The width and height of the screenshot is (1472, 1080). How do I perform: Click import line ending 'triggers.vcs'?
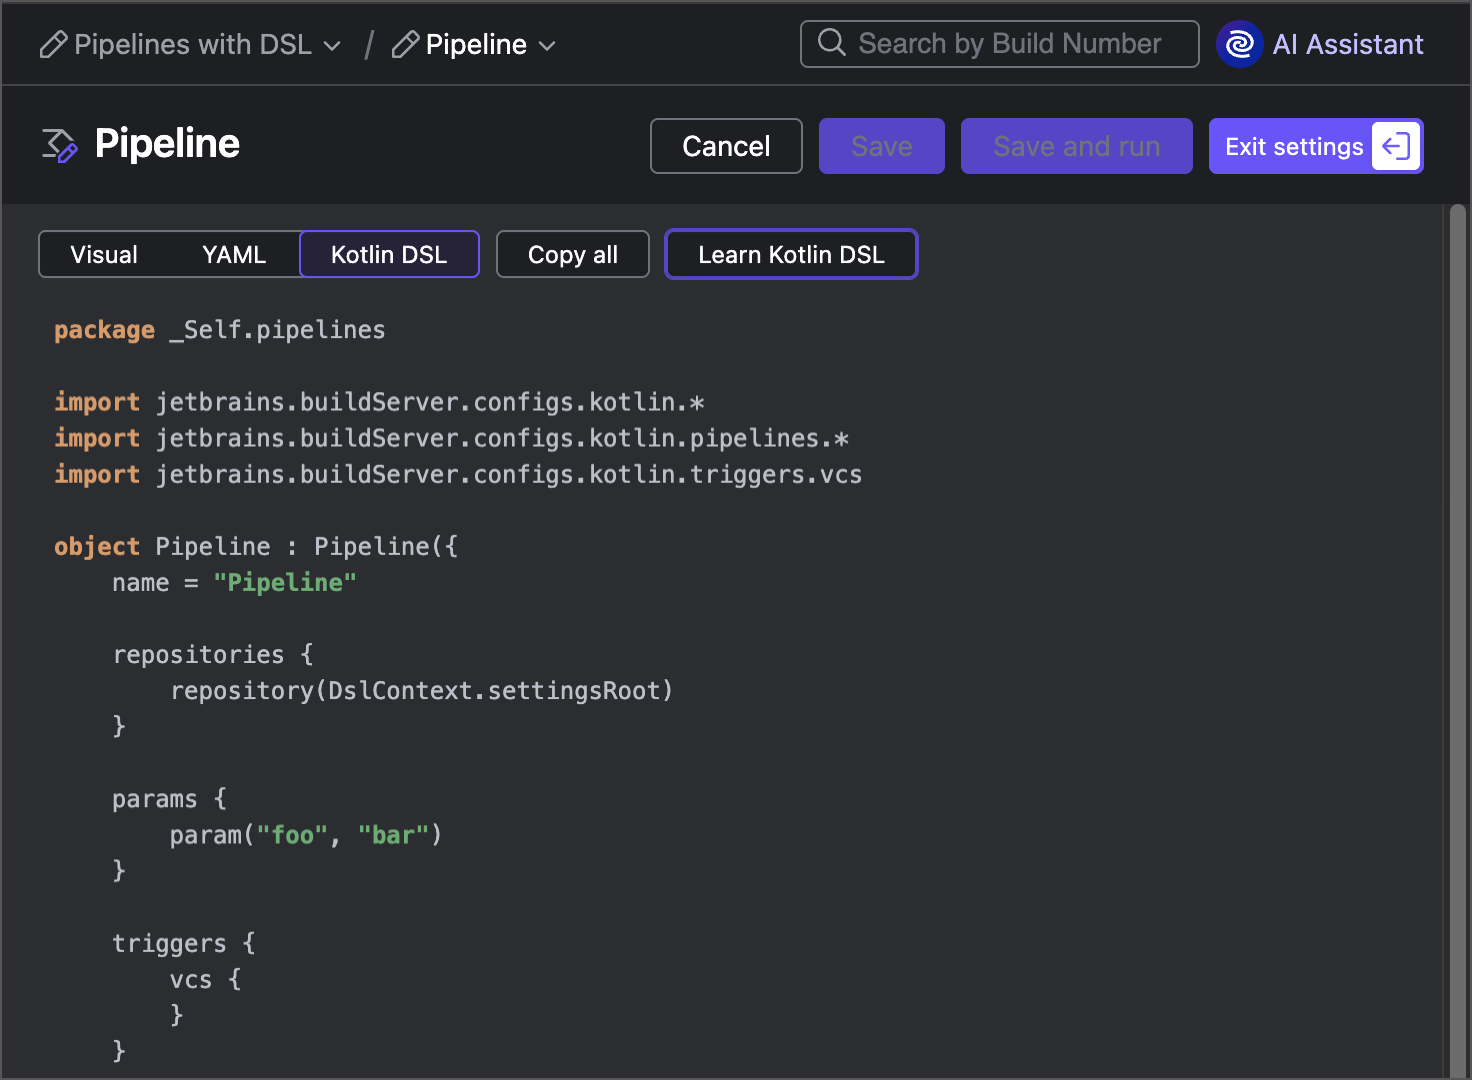458,474
